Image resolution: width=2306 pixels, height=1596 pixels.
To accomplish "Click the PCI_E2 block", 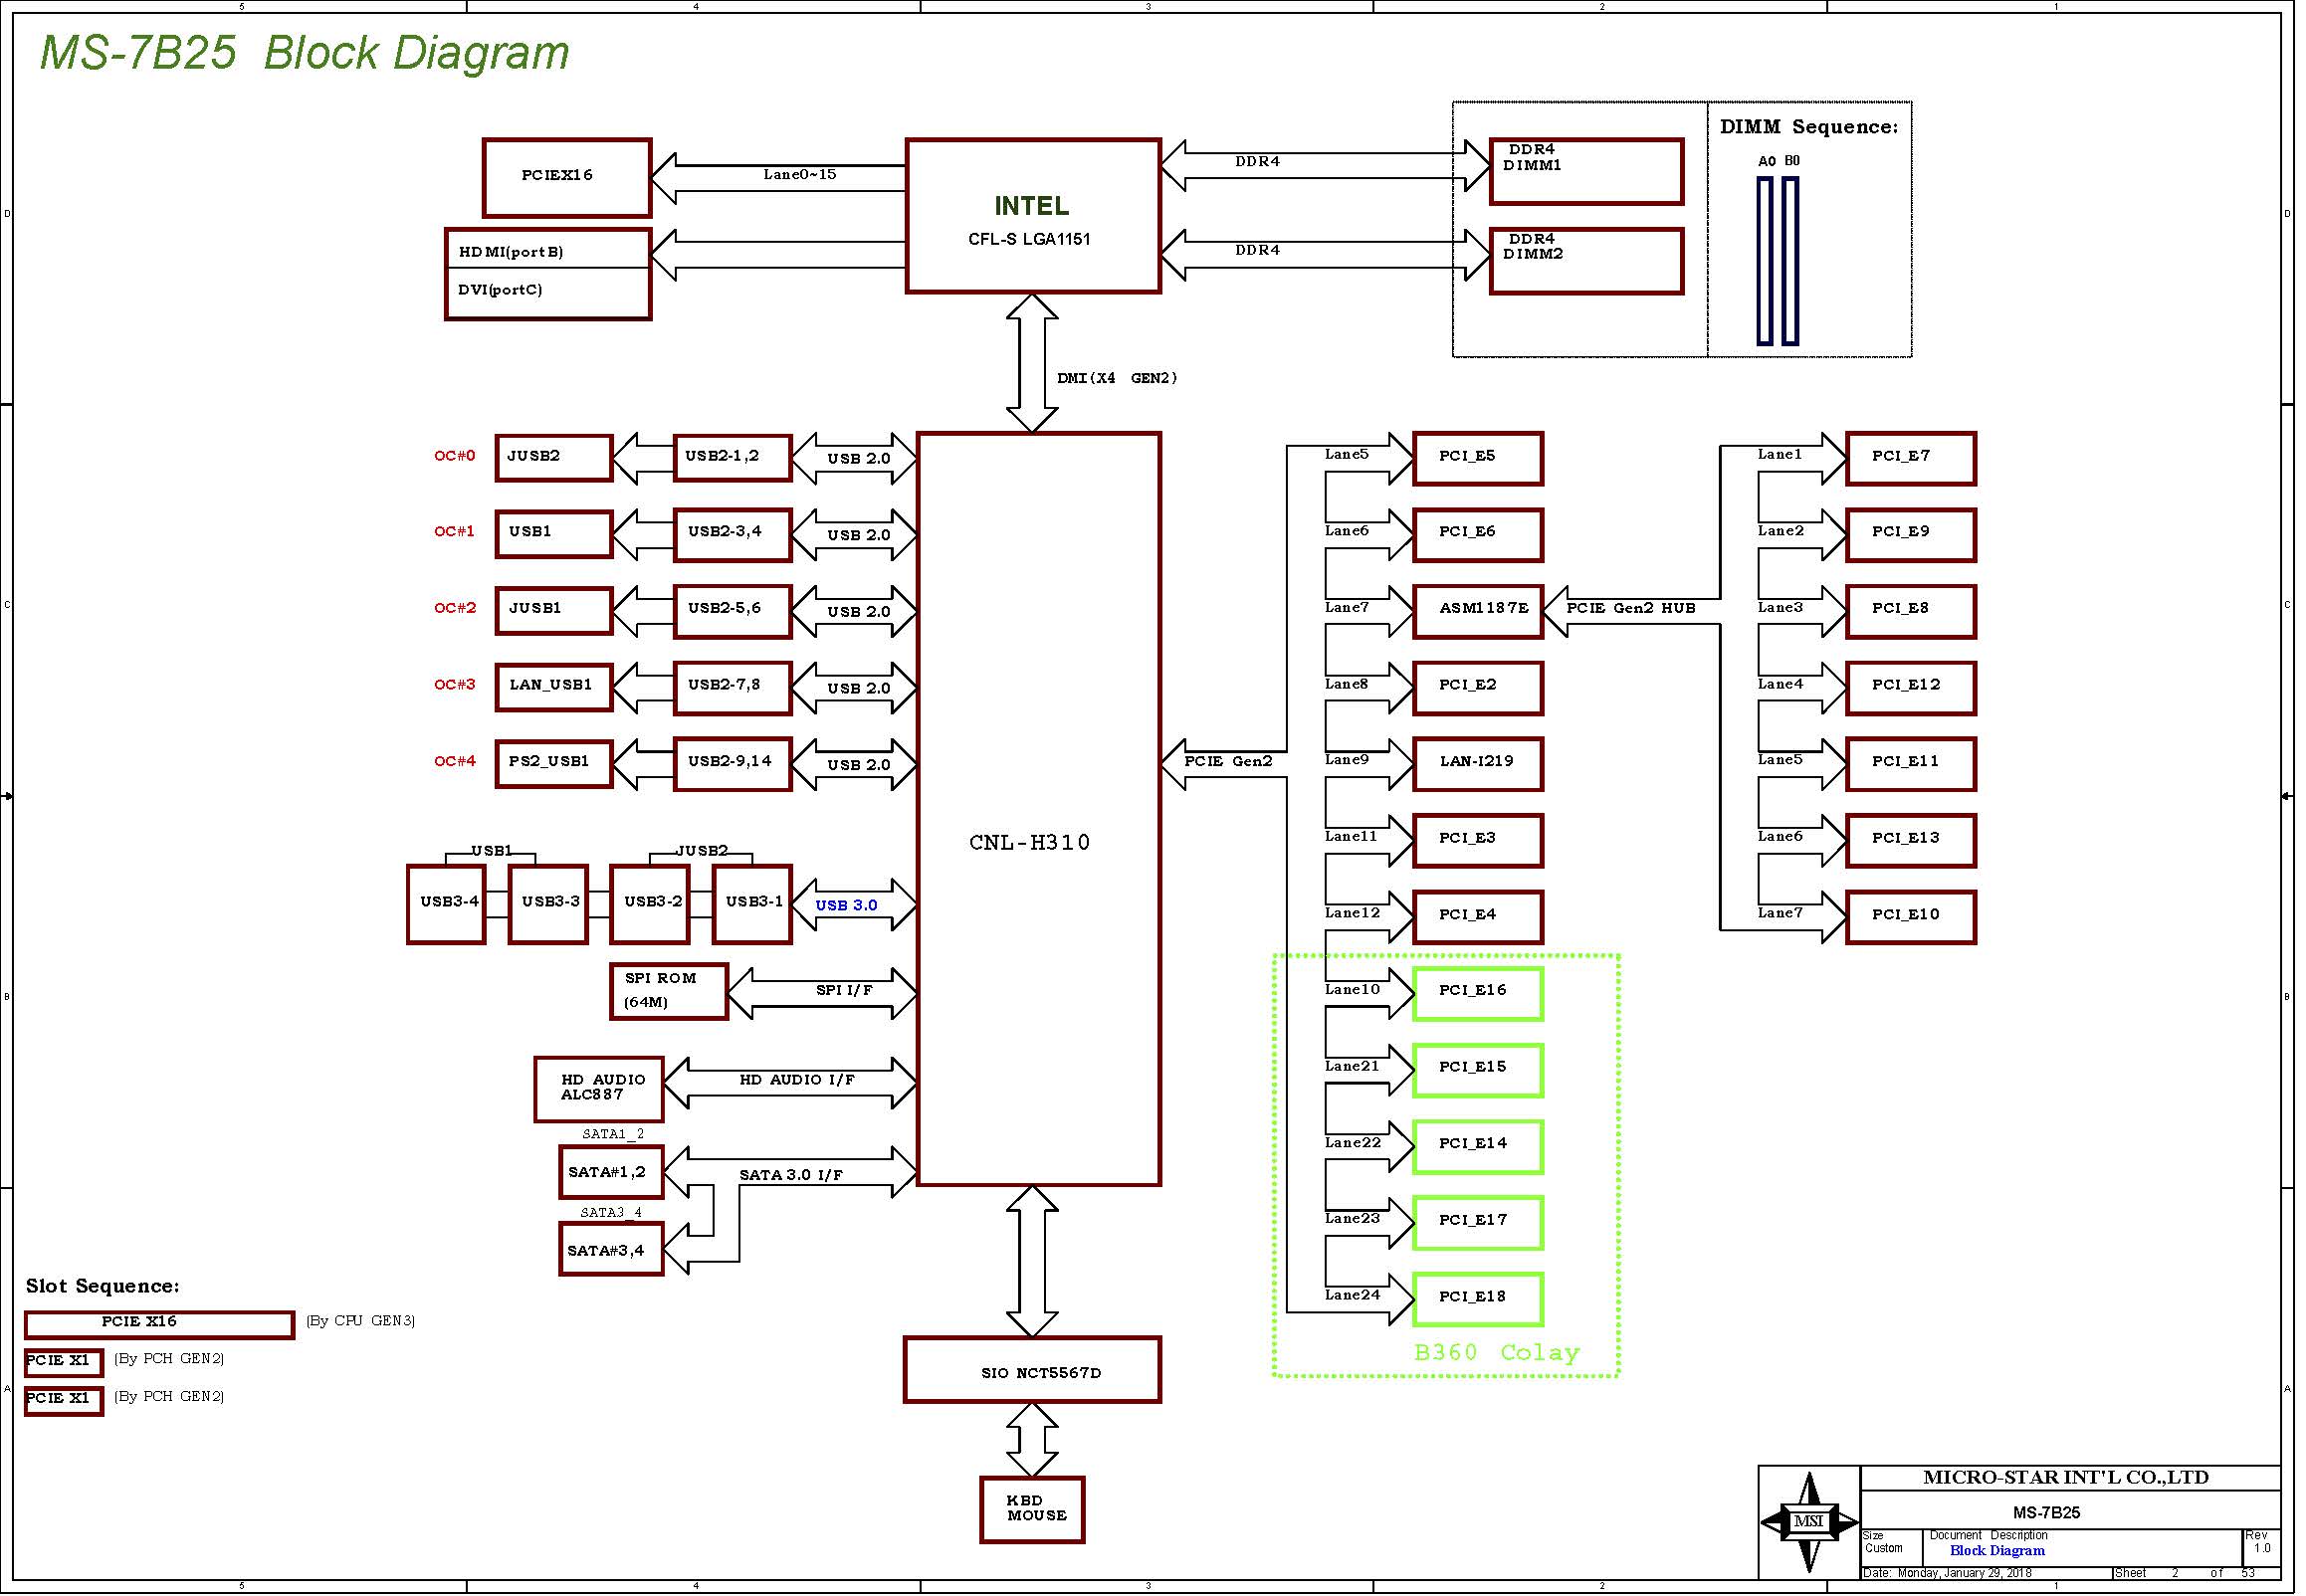I will pos(1478,688).
